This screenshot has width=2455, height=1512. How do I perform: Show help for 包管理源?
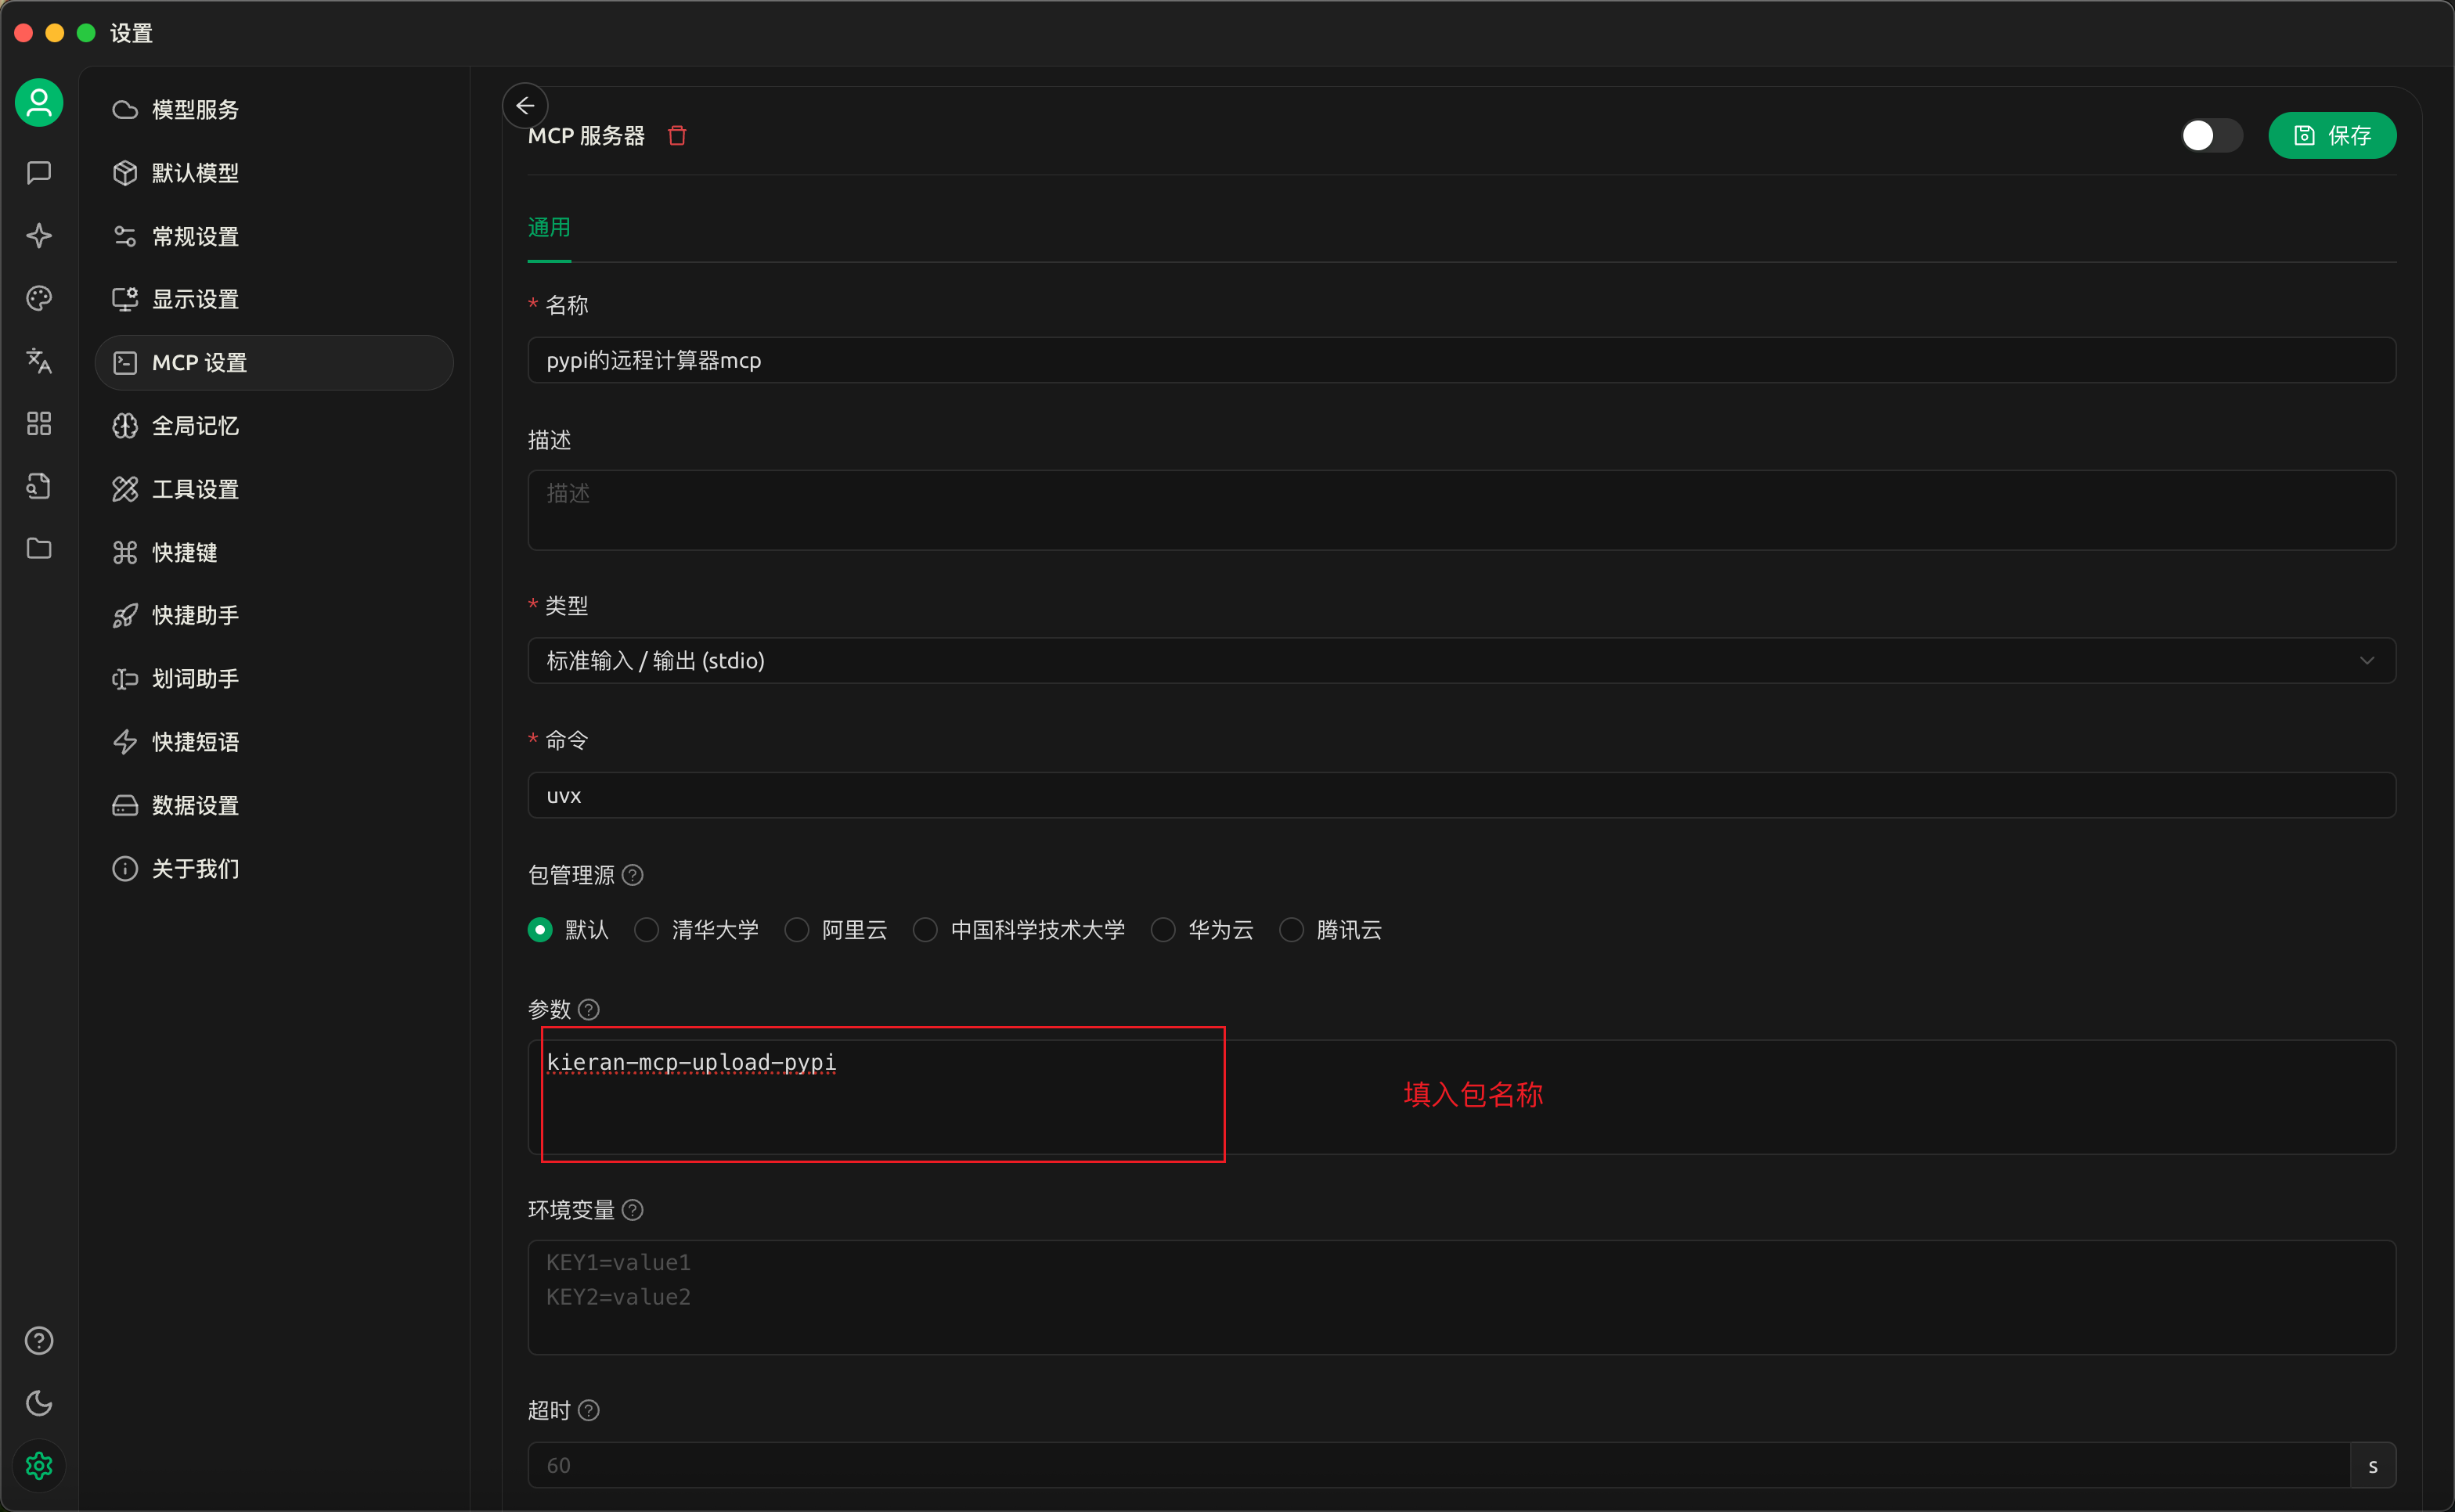[633, 875]
